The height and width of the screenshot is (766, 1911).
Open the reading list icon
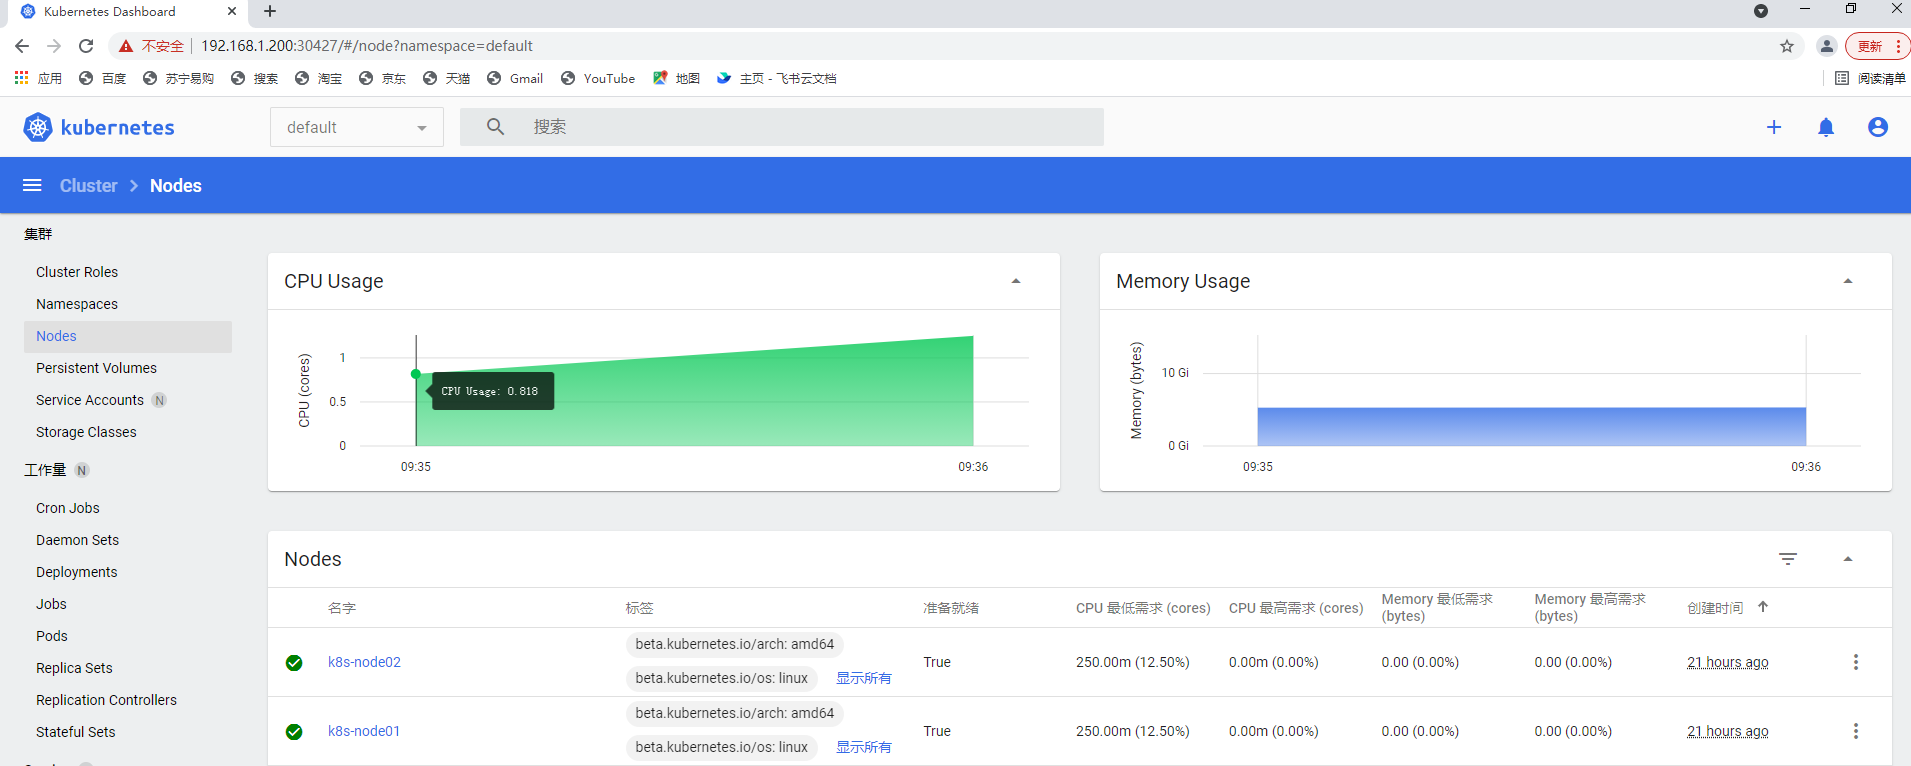1842,78
